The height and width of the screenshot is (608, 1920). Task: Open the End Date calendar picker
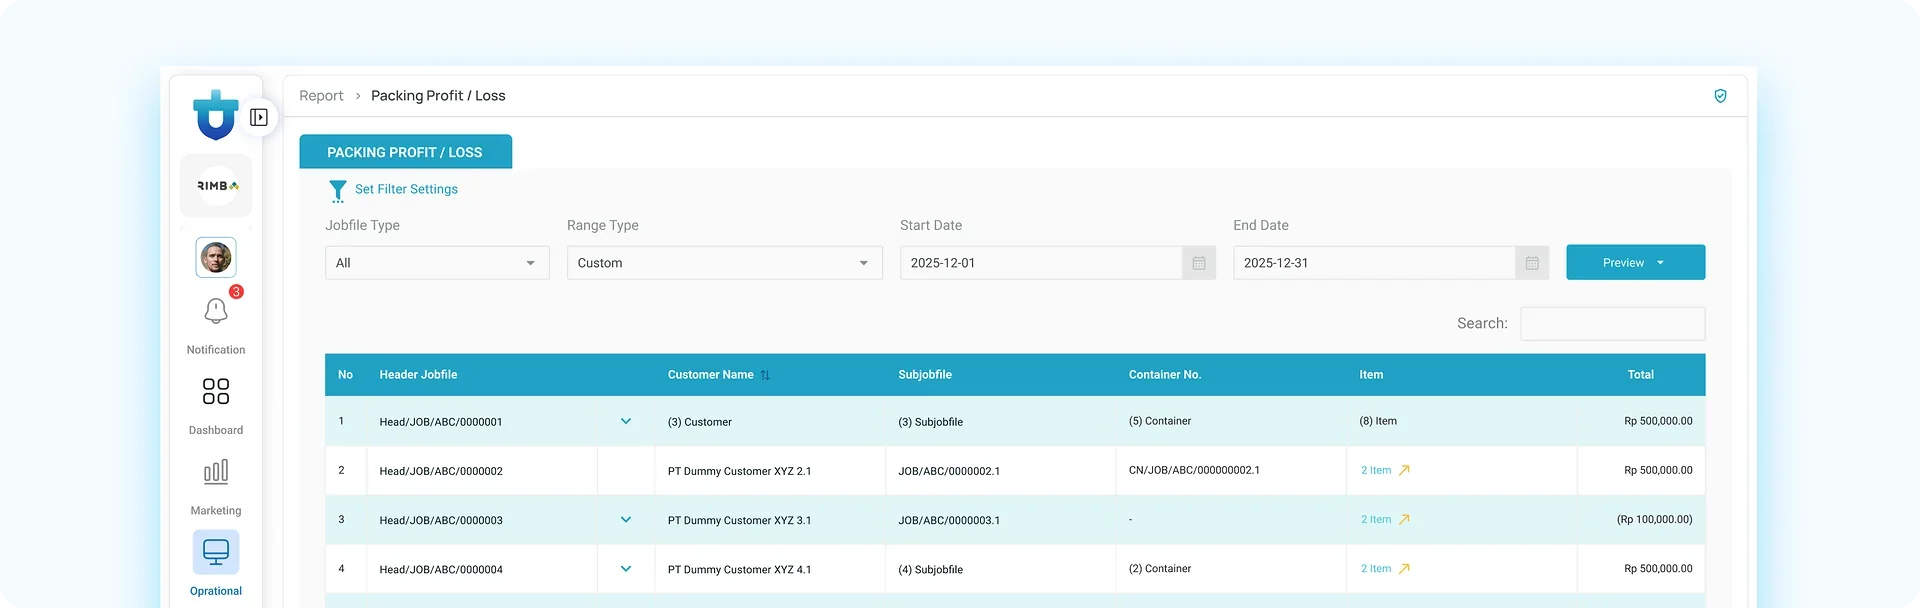point(1532,263)
